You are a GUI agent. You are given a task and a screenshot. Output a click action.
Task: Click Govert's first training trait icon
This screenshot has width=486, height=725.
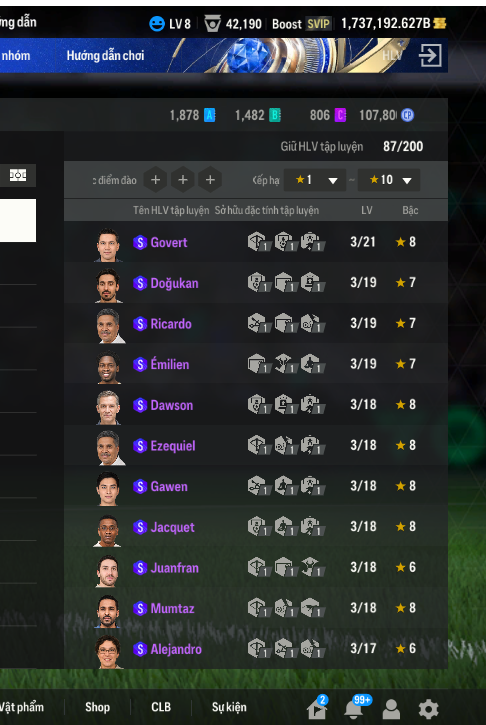[x=258, y=242]
